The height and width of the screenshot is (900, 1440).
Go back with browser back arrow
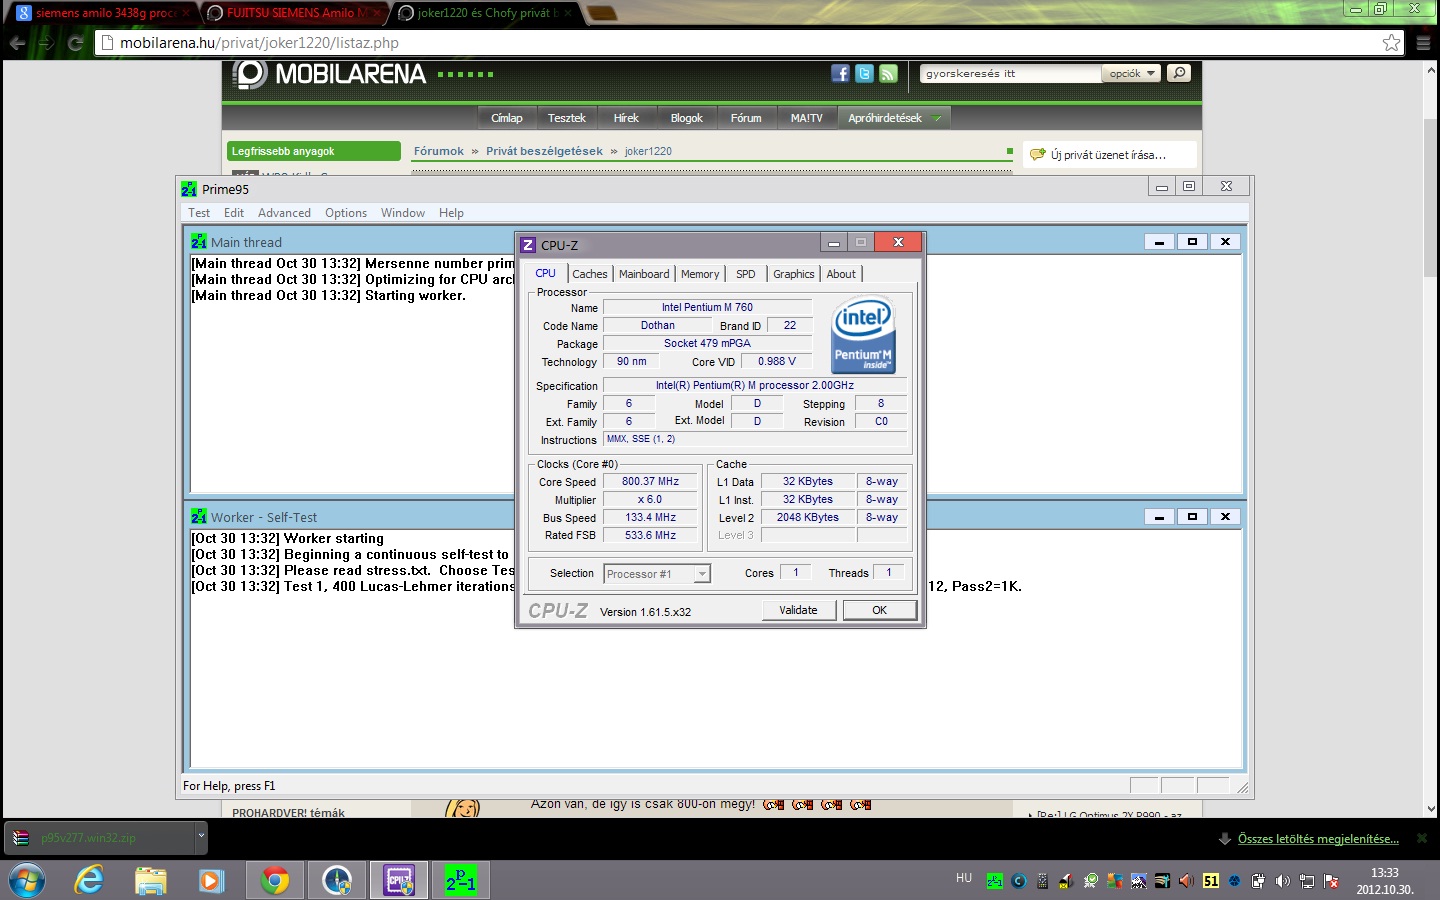[17, 43]
